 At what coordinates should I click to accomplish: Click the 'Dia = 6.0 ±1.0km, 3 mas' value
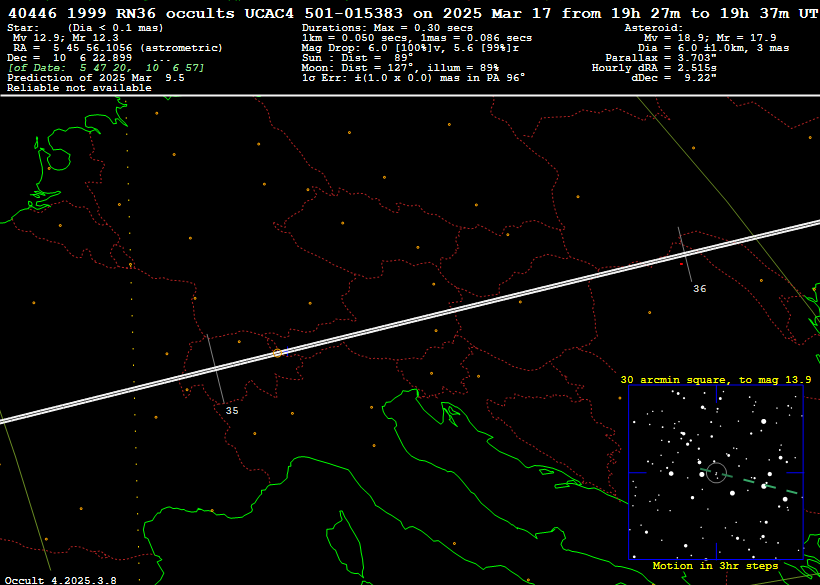click(x=713, y=48)
